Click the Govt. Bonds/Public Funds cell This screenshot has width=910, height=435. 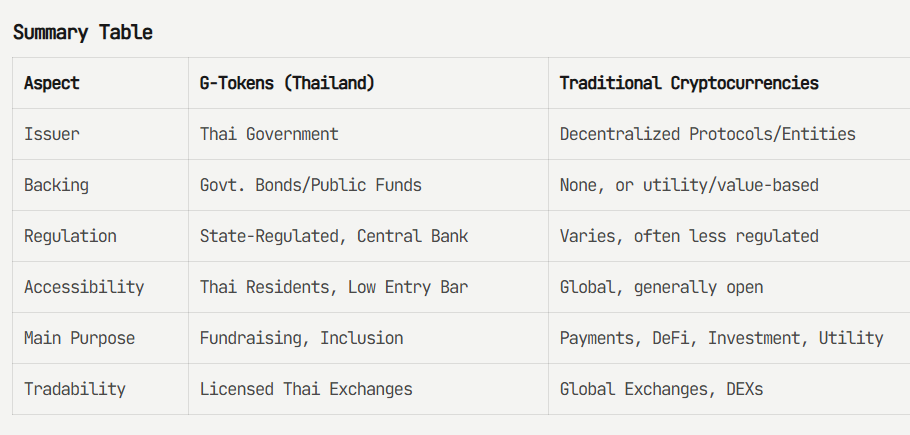point(310,185)
